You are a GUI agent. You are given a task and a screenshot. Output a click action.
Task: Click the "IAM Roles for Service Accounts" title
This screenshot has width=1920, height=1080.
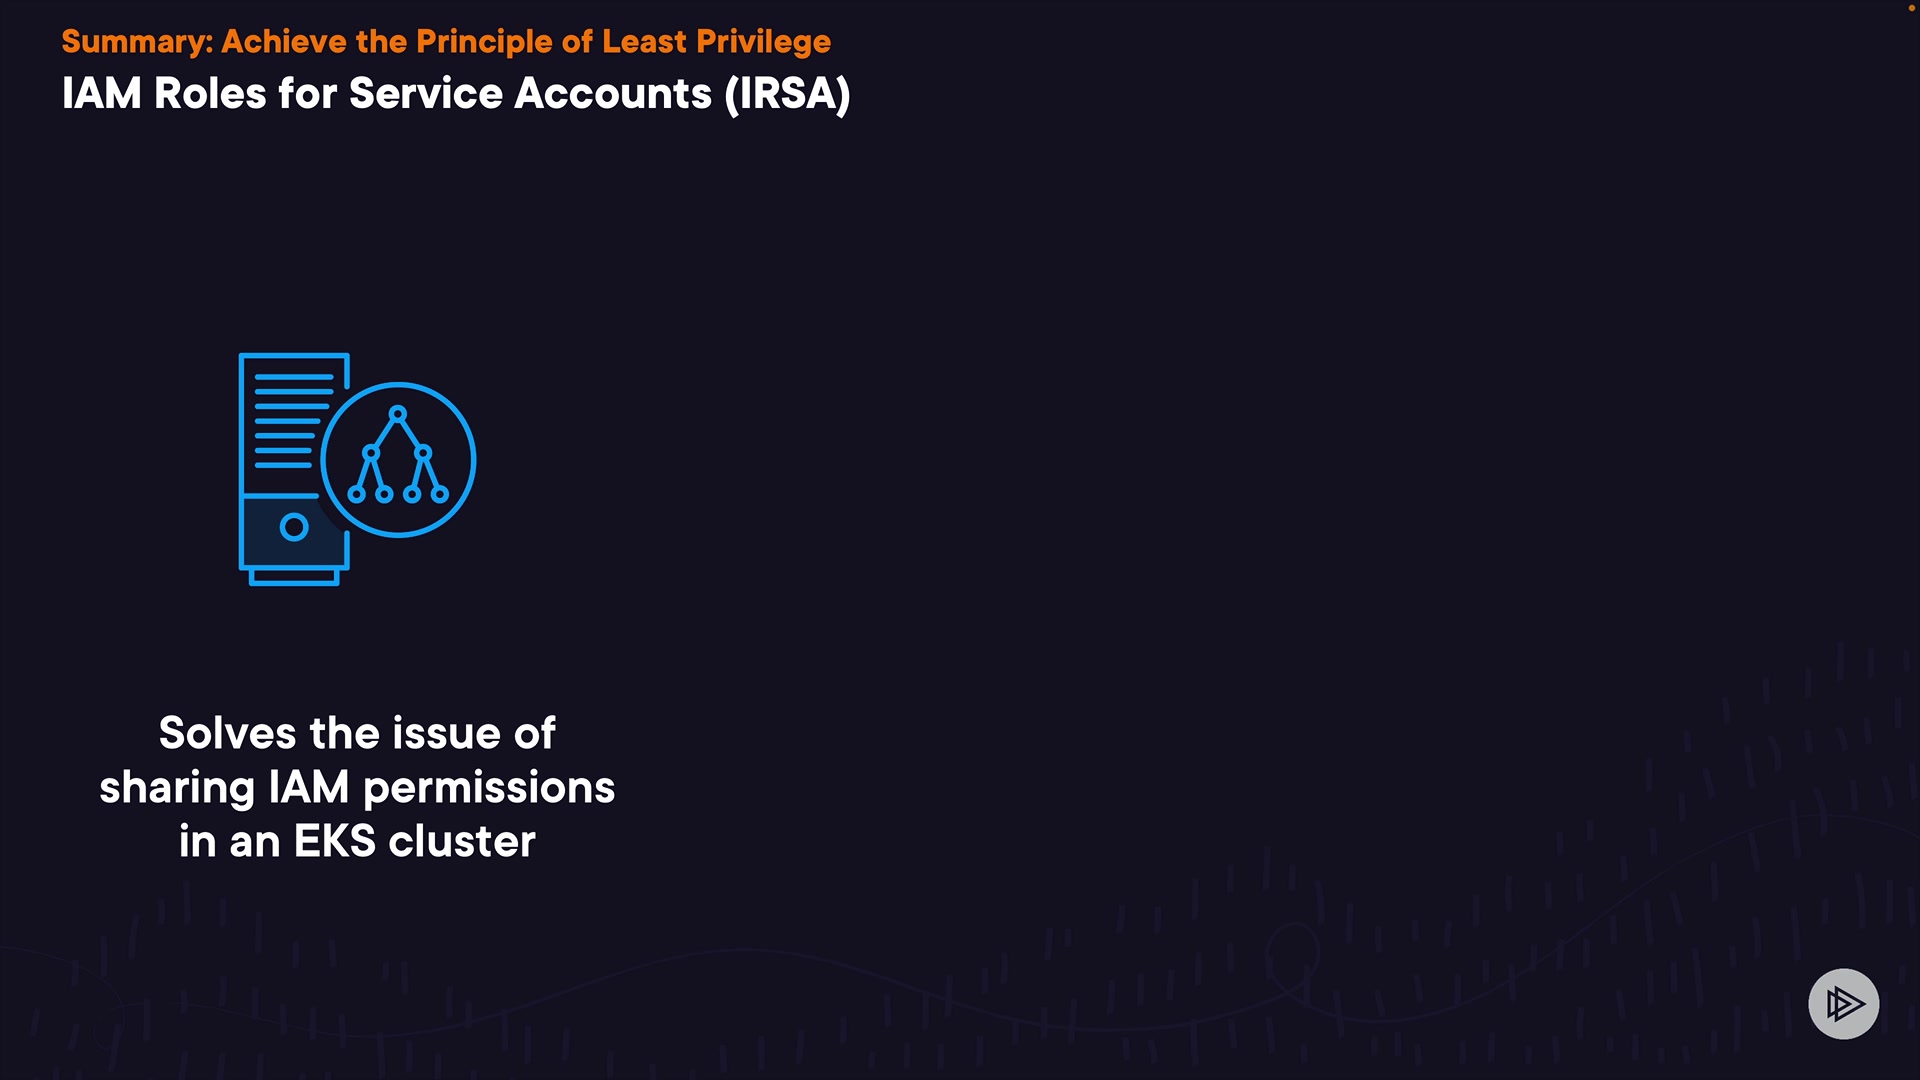pos(386,94)
